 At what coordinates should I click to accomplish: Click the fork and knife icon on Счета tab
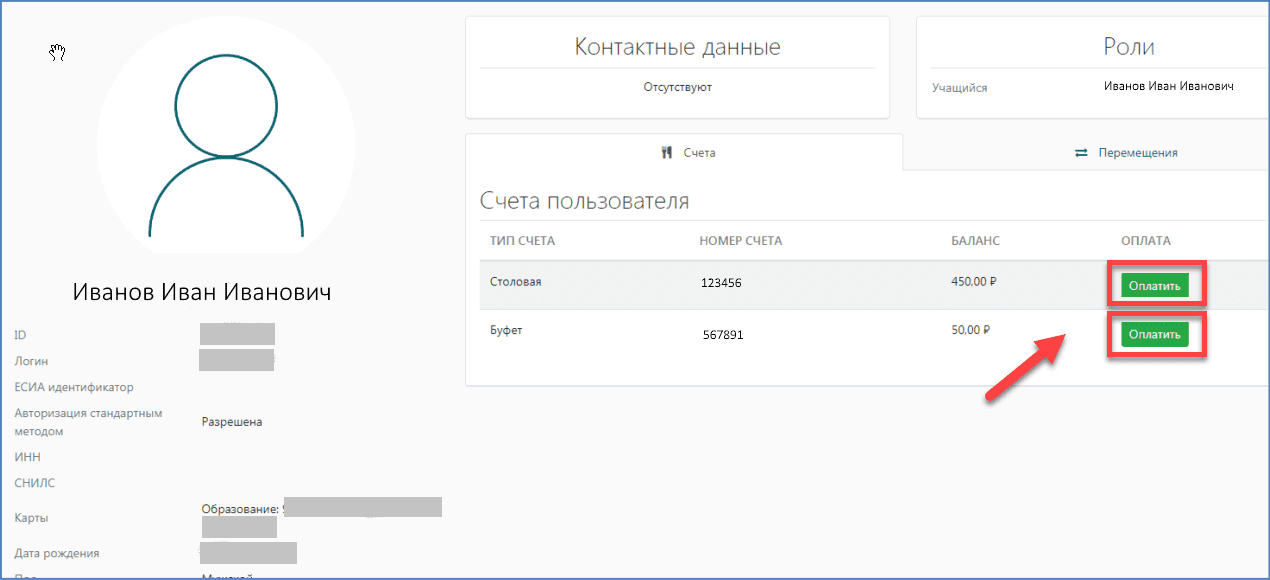667,153
